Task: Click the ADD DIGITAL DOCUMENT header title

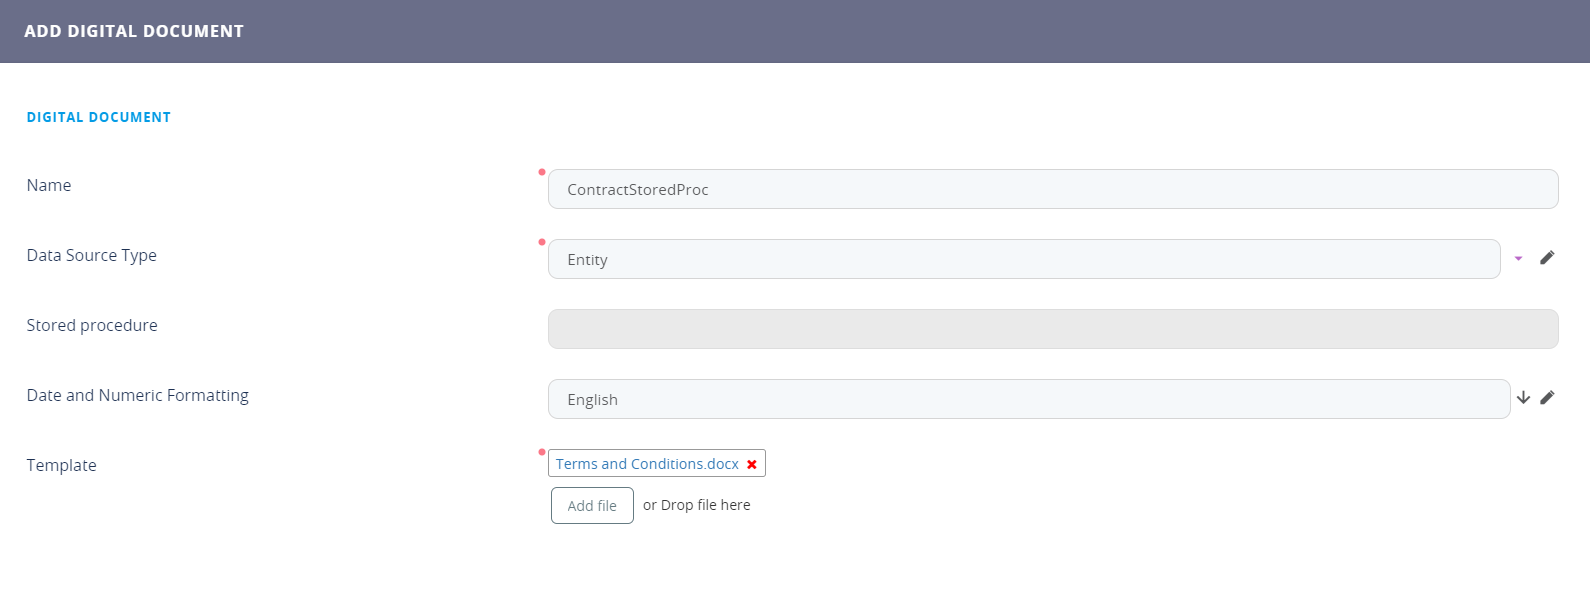Action: 134,31
